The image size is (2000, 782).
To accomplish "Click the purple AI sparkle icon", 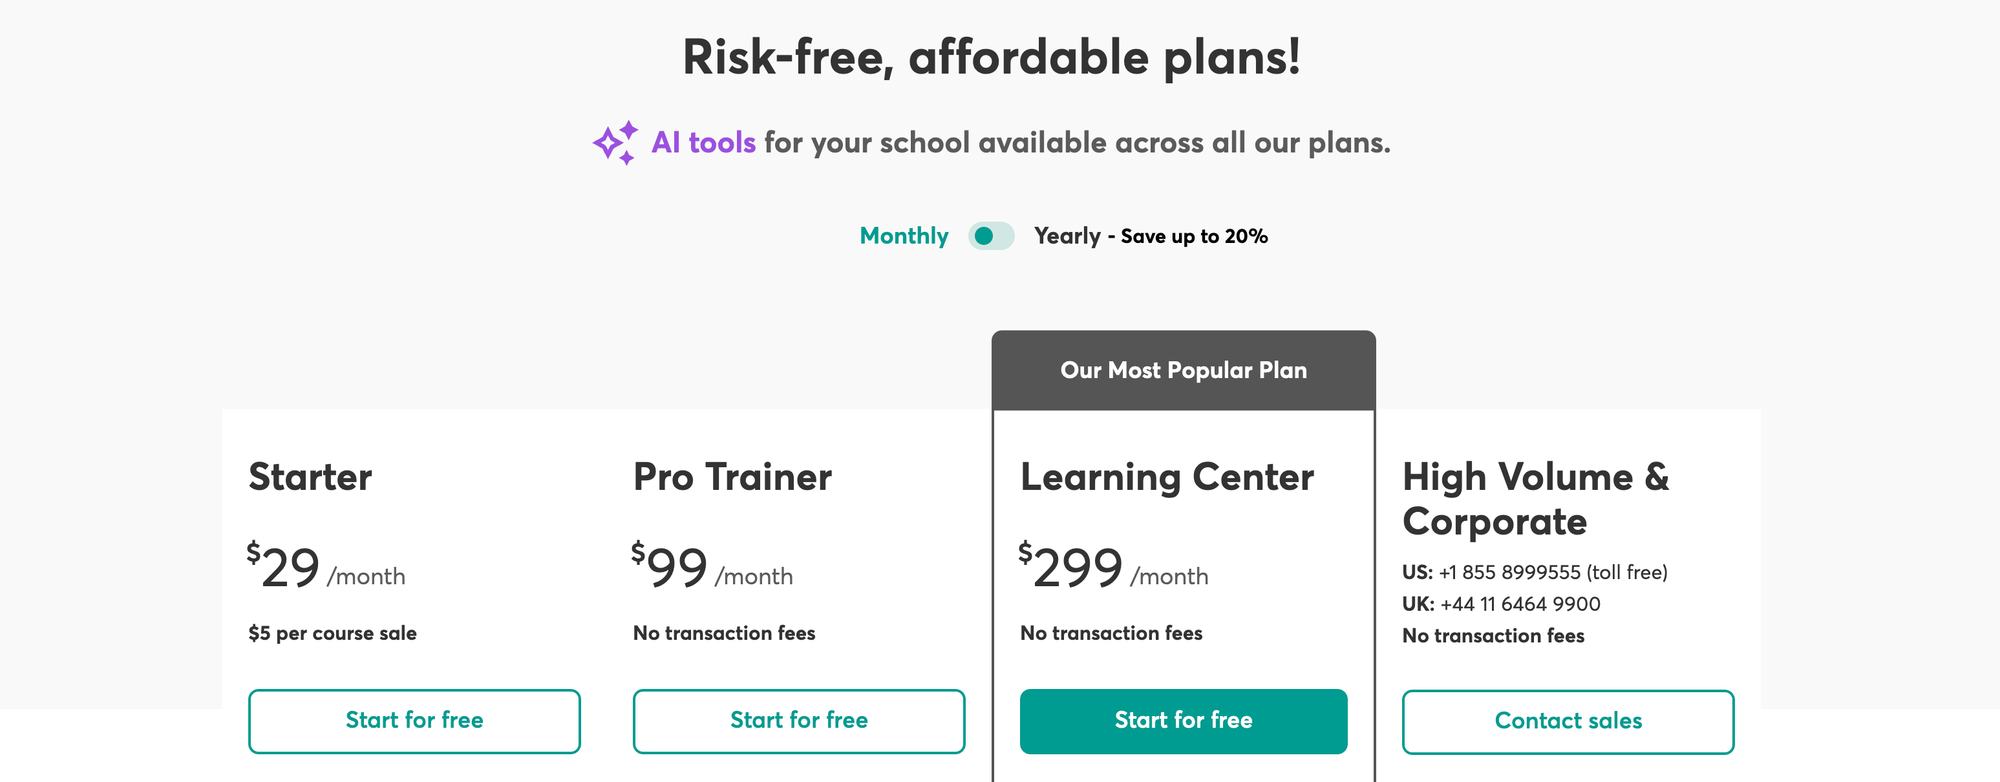I will [x=614, y=141].
